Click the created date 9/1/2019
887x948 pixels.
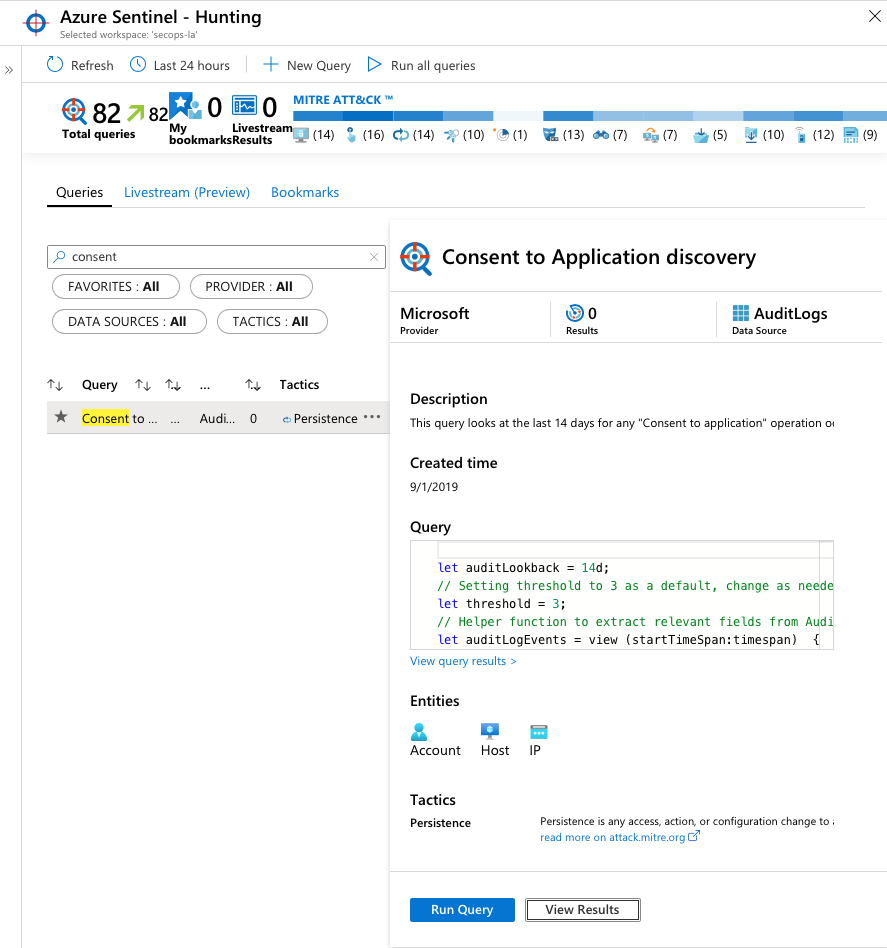pyautogui.click(x=434, y=487)
